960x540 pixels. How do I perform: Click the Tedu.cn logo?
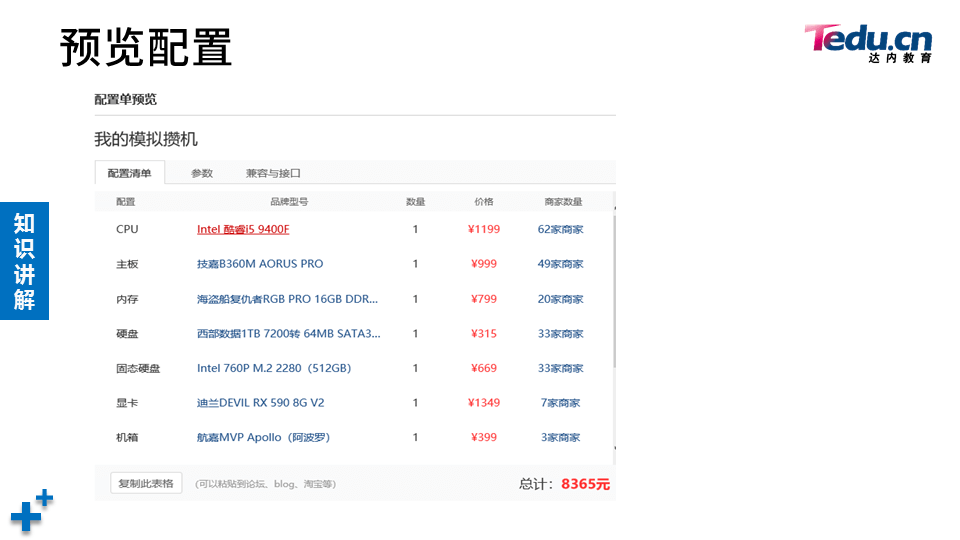pyautogui.click(x=868, y=43)
